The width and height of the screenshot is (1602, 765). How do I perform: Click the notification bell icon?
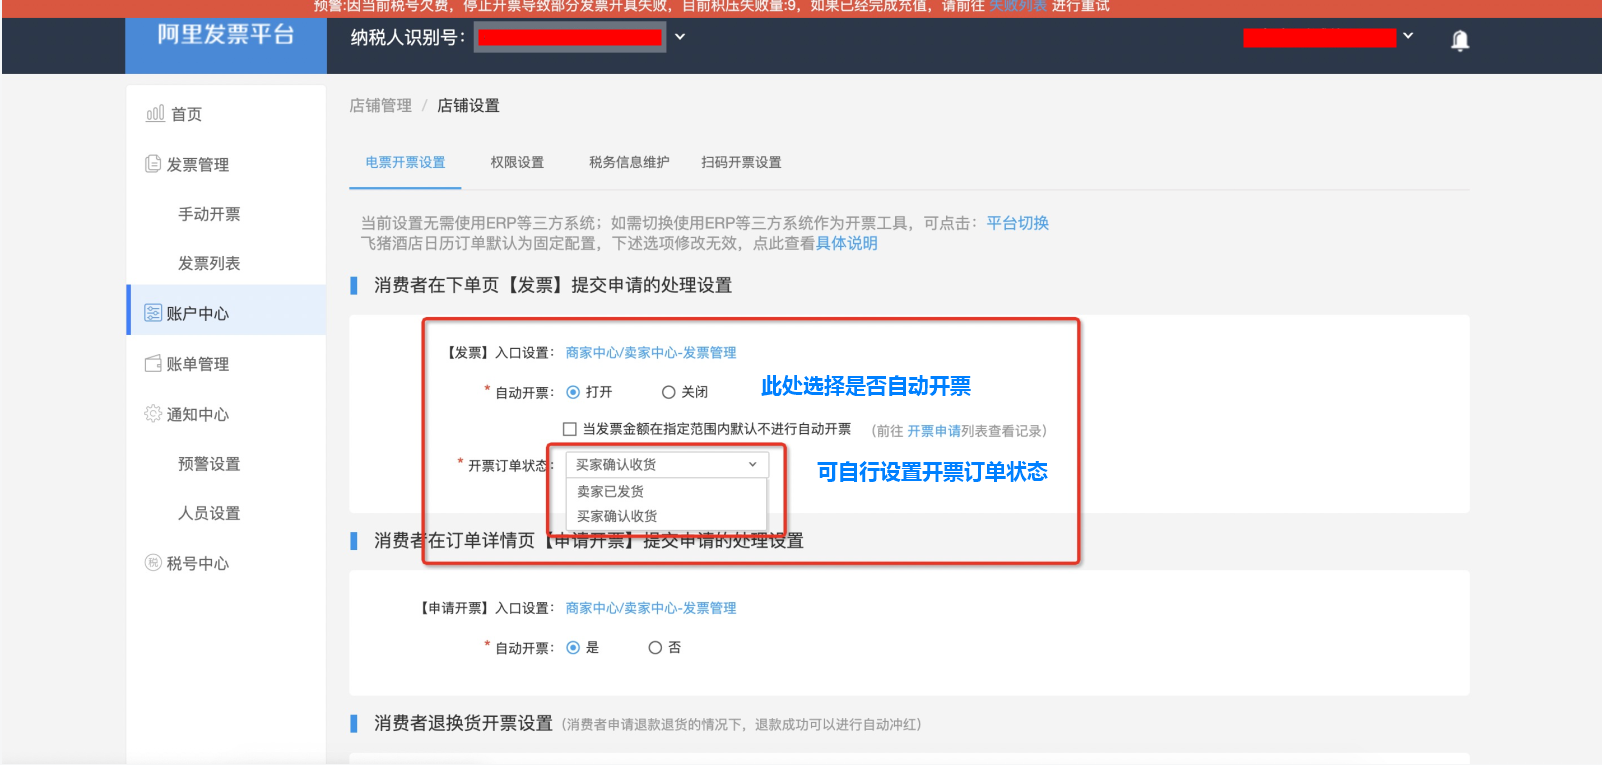pyautogui.click(x=1460, y=40)
